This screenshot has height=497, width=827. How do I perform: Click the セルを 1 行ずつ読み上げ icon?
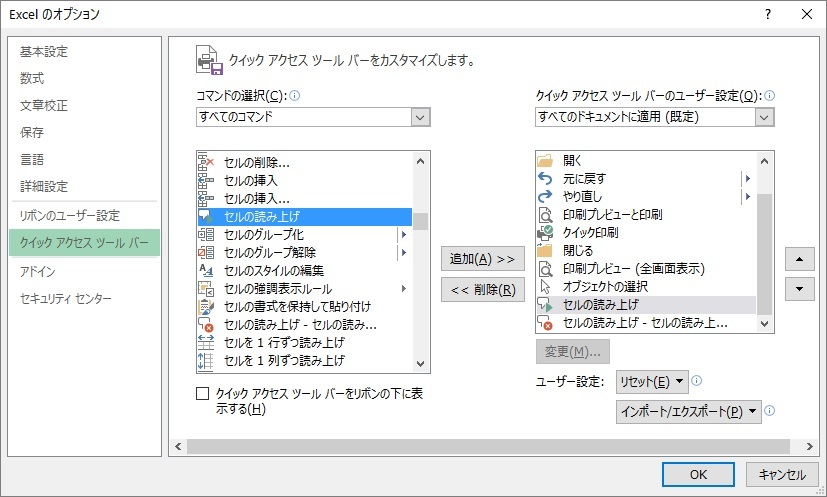206,342
